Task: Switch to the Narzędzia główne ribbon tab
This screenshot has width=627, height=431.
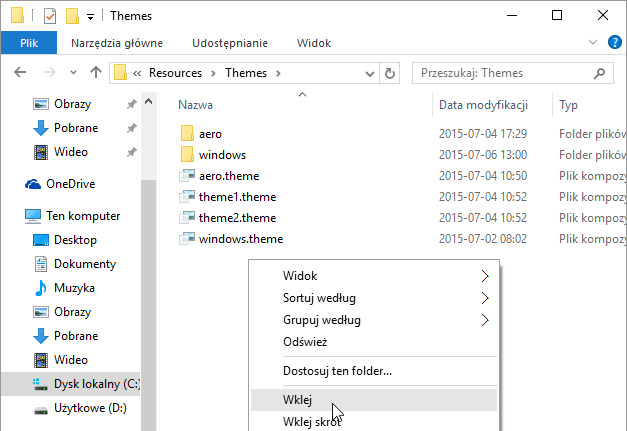Action: [x=117, y=43]
